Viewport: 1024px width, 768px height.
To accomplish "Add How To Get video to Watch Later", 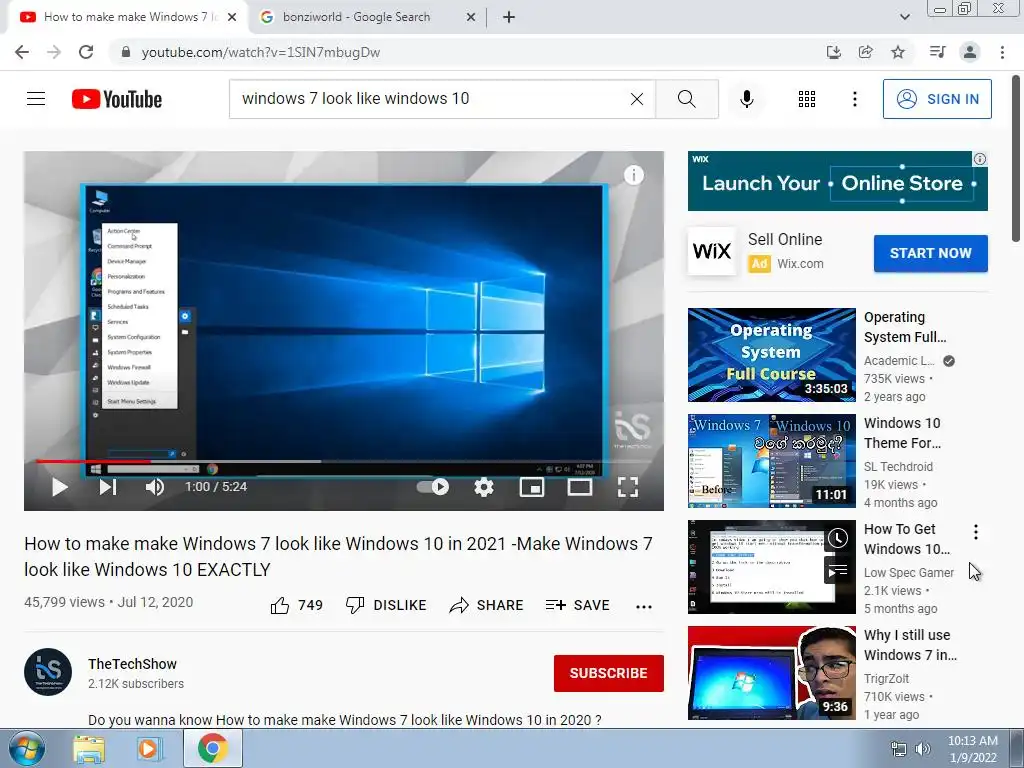I will point(837,538).
